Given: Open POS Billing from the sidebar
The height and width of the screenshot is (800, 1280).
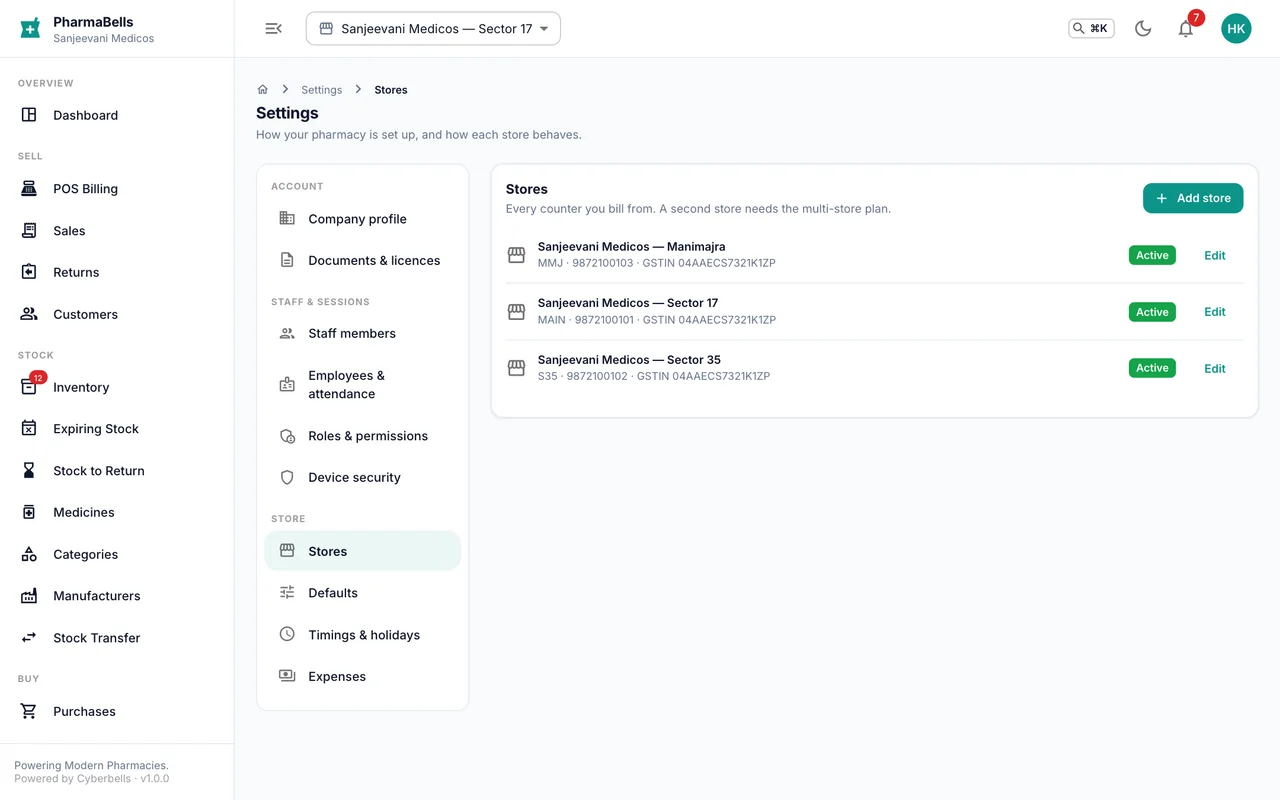Looking at the screenshot, I should point(117,189).
